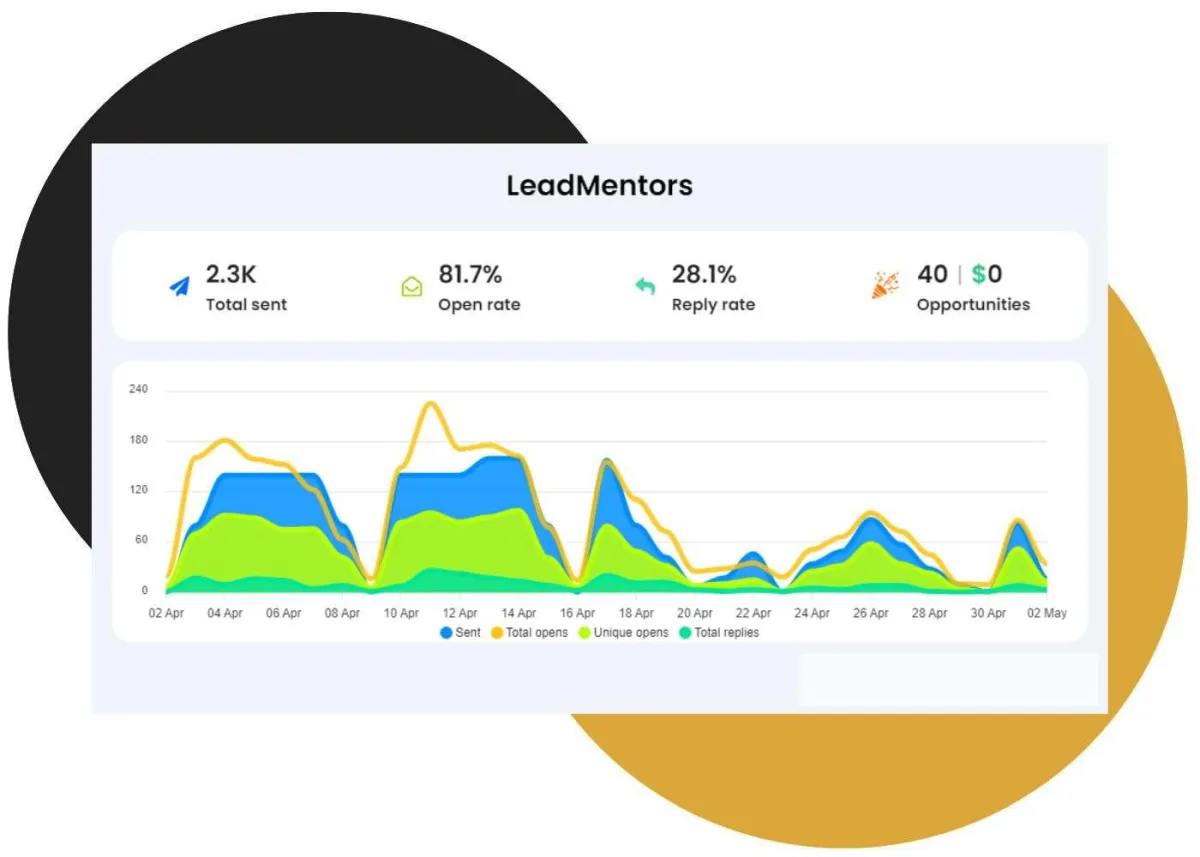Click the LeadMentors title
1200x857 pixels.
599,186
